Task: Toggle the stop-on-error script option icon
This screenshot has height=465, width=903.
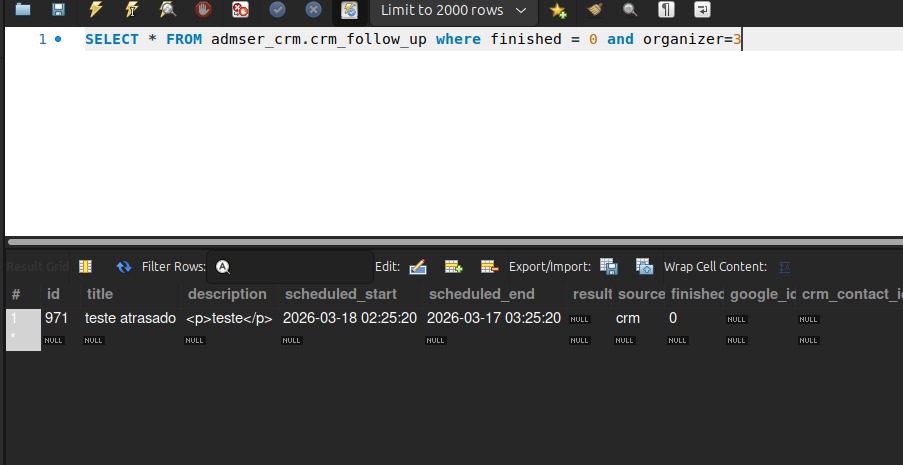Action: coord(240,10)
